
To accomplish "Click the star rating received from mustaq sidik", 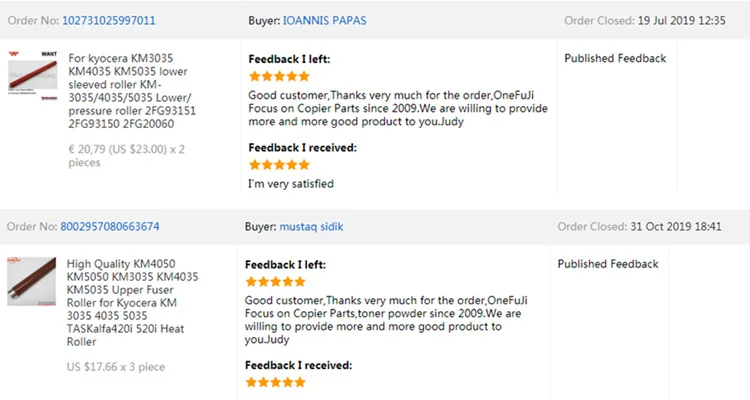I will click(276, 382).
